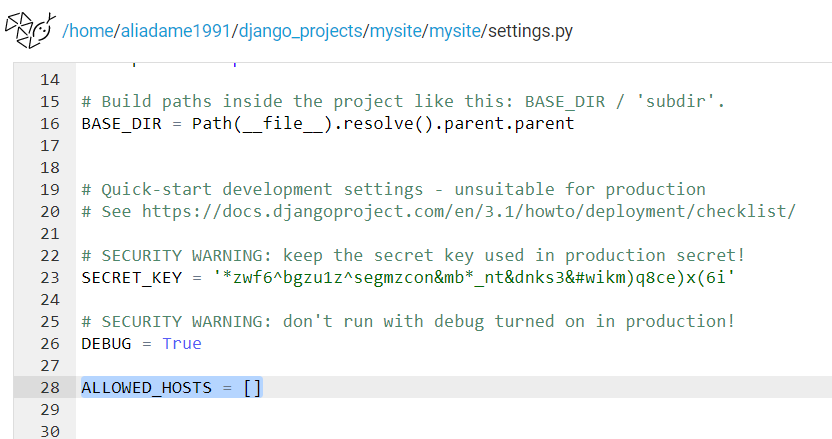The width and height of the screenshot is (832, 439).
Task: Open the first mysite breadcrumb link
Action: pos(395,31)
